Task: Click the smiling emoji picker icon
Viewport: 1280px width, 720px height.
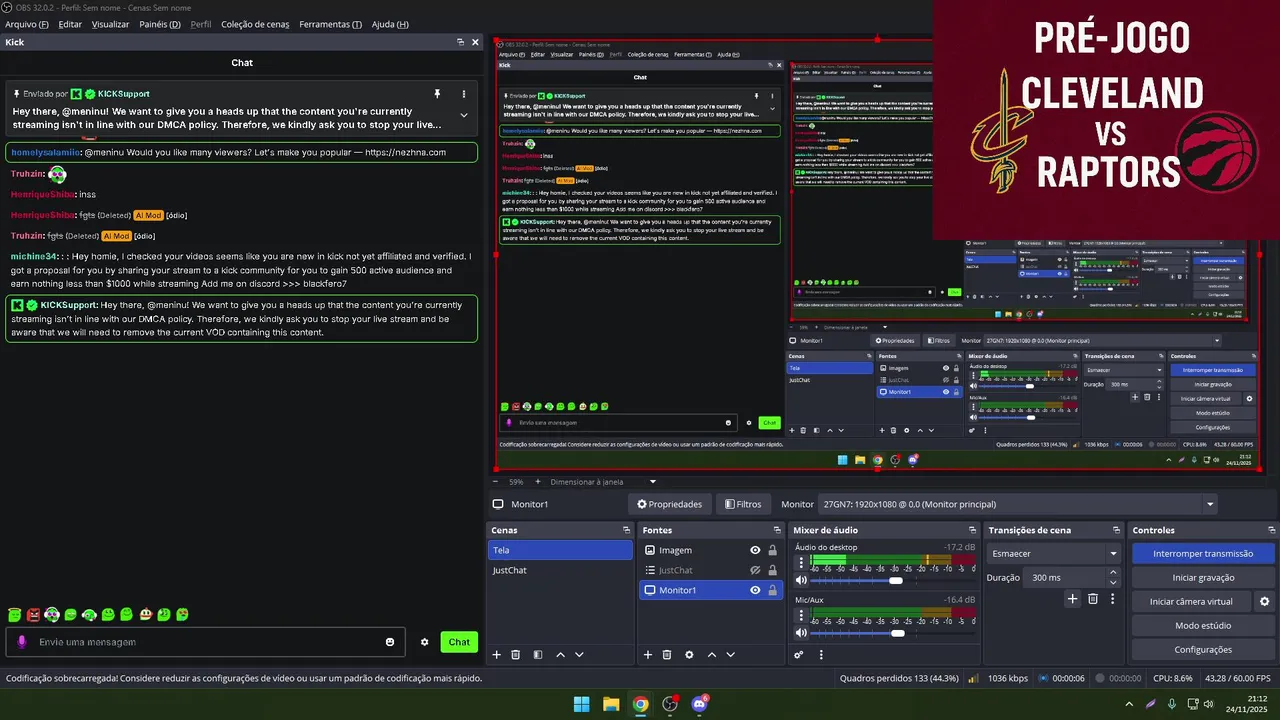Action: (x=390, y=642)
